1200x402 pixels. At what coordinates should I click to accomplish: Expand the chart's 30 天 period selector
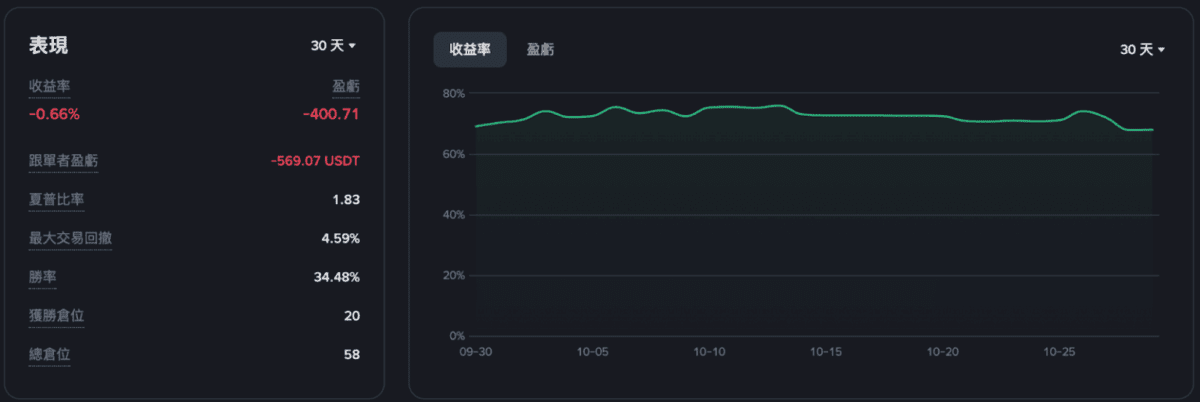pos(1142,50)
